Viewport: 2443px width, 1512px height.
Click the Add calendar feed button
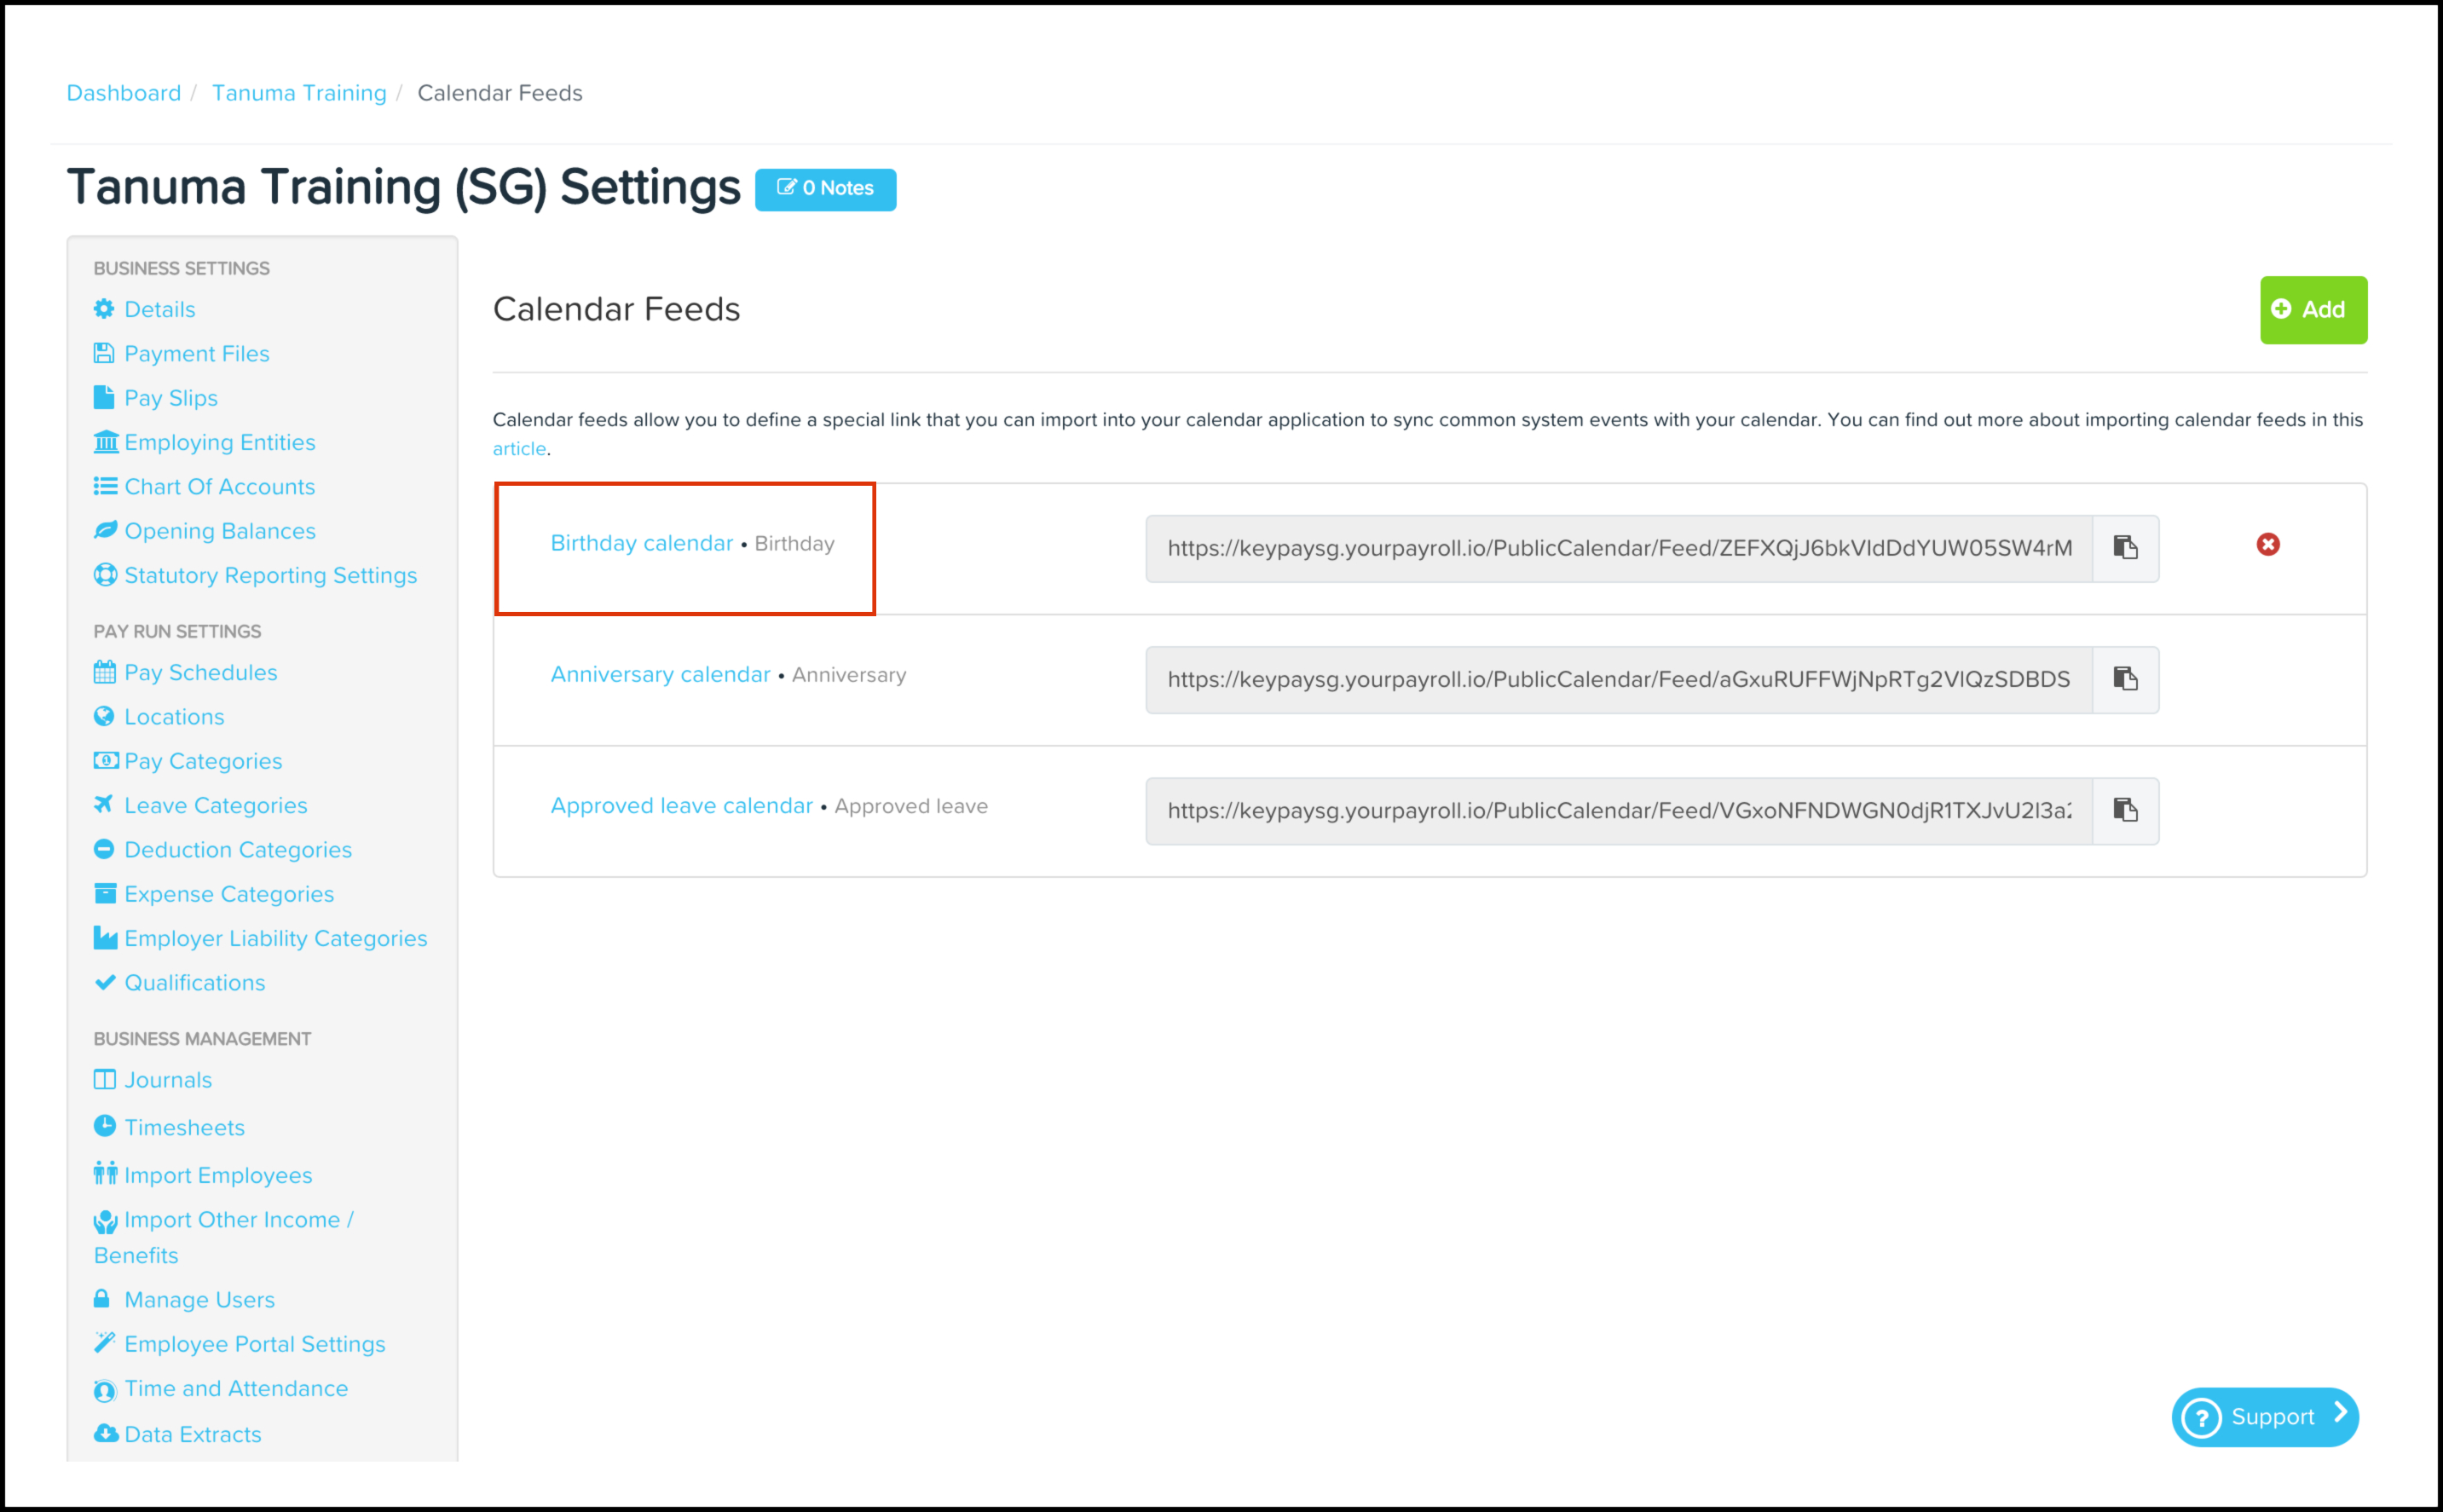(x=2312, y=310)
